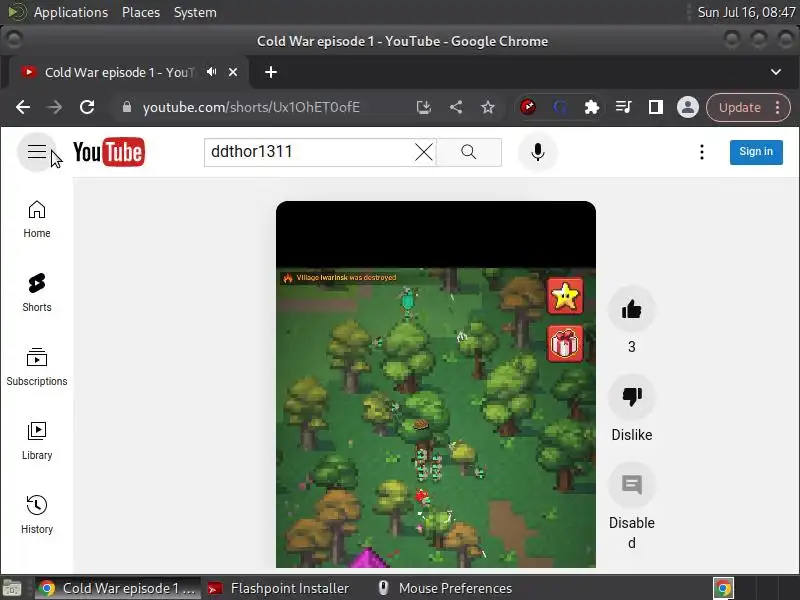The width and height of the screenshot is (800, 600).
Task: Open History in the sidebar
Action: coord(37,515)
